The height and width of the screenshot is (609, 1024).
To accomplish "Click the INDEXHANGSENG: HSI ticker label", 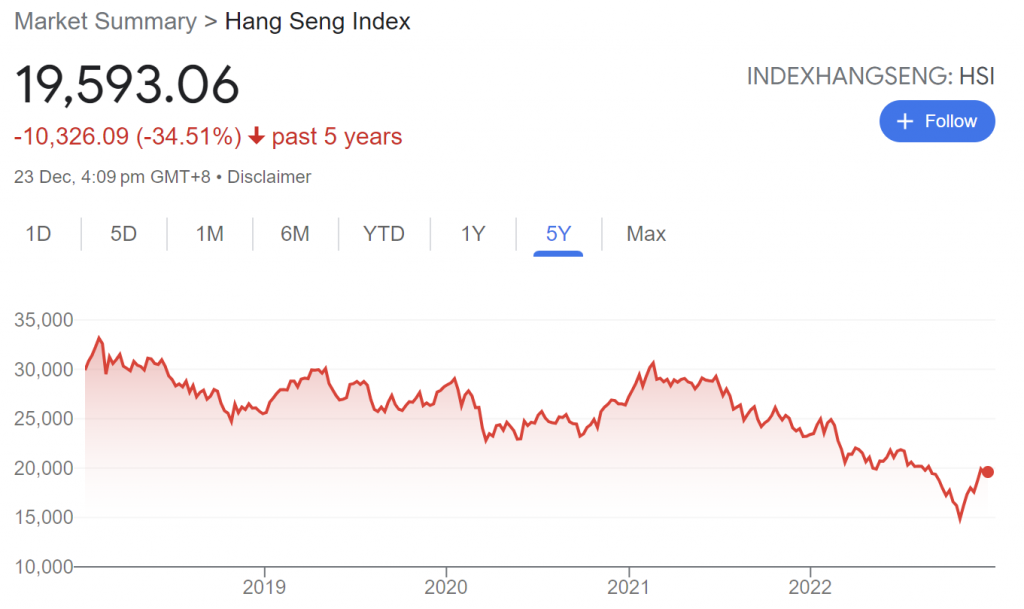I will [871, 76].
